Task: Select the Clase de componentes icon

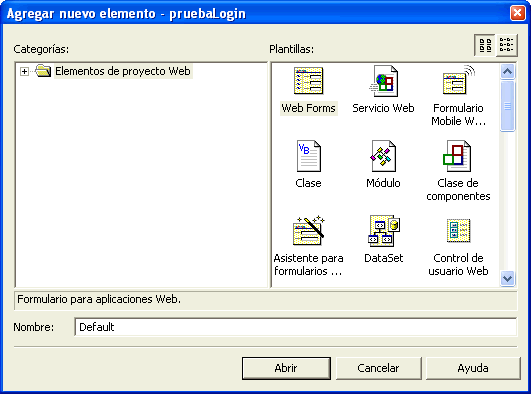Action: (457, 156)
